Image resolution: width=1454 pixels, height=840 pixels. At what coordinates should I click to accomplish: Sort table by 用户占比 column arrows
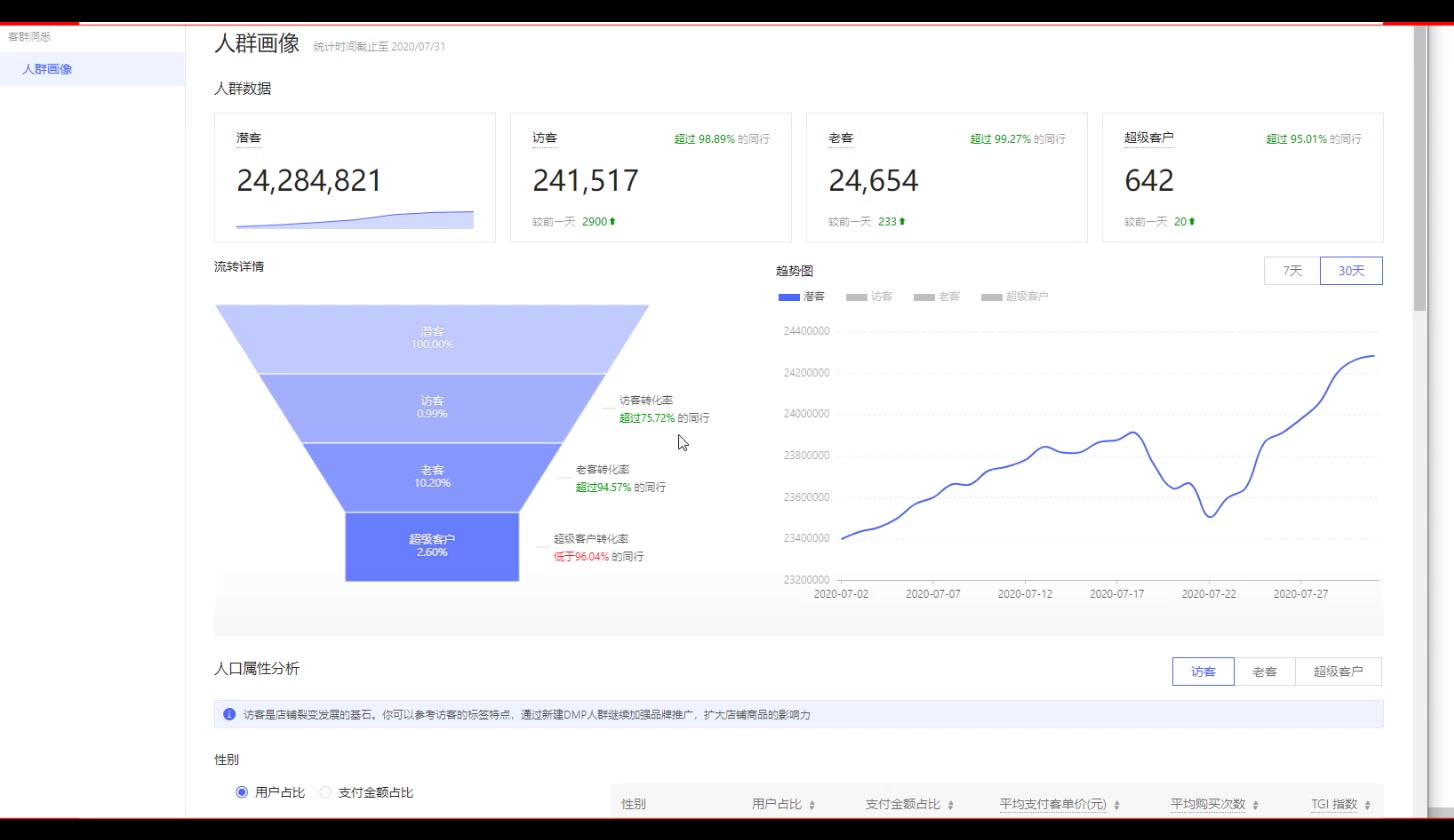tap(812, 805)
